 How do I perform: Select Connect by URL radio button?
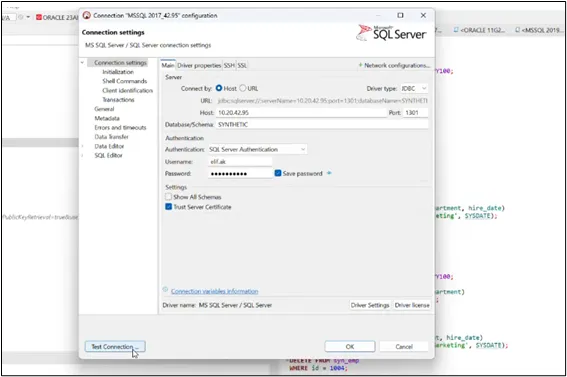pos(243,88)
